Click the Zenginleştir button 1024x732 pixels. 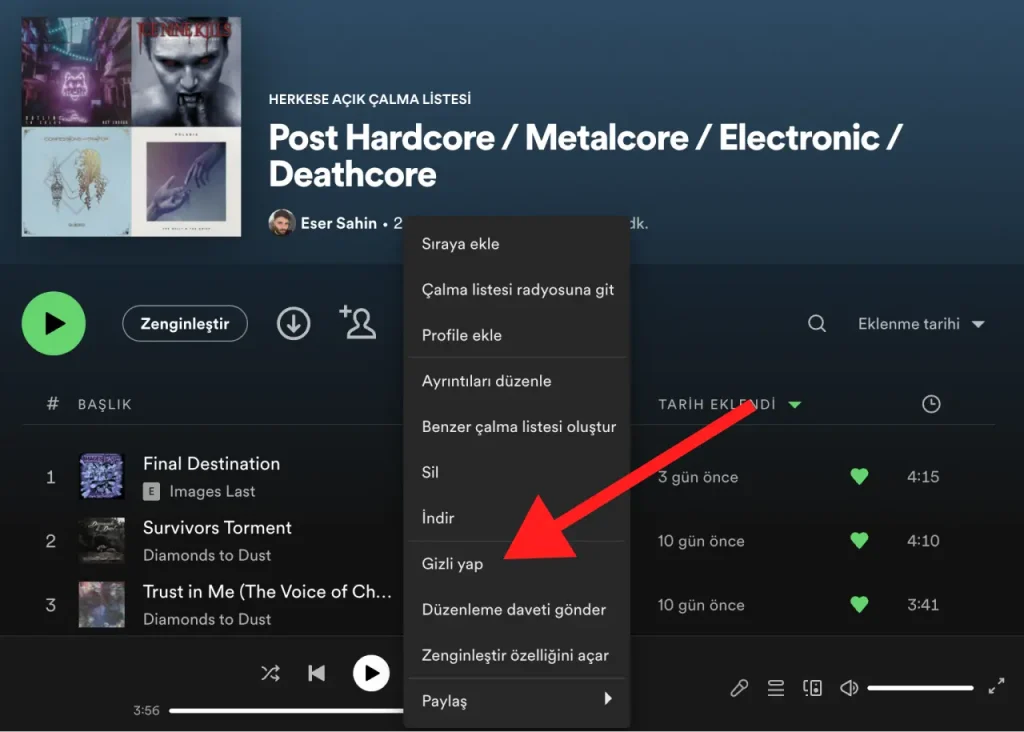(x=185, y=323)
